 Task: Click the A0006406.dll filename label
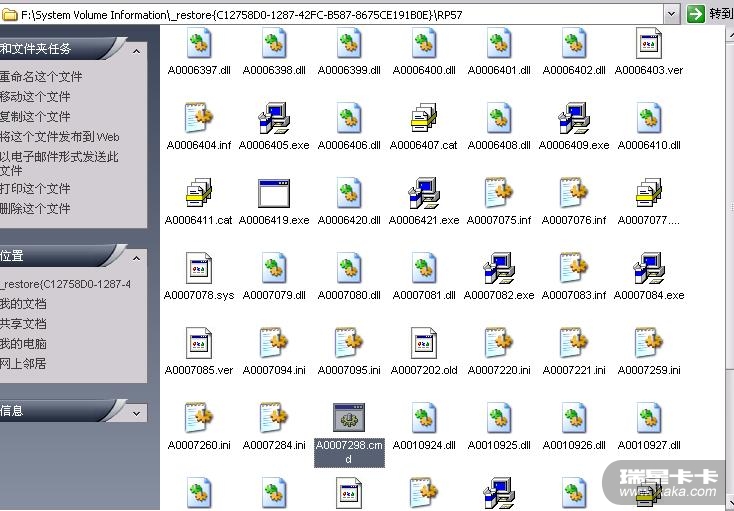(x=349, y=145)
